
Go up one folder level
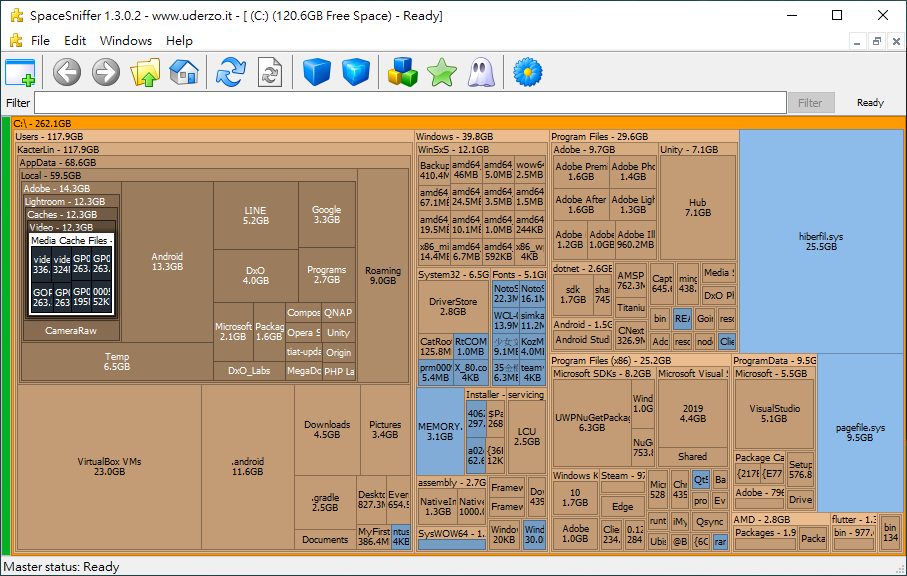146,72
